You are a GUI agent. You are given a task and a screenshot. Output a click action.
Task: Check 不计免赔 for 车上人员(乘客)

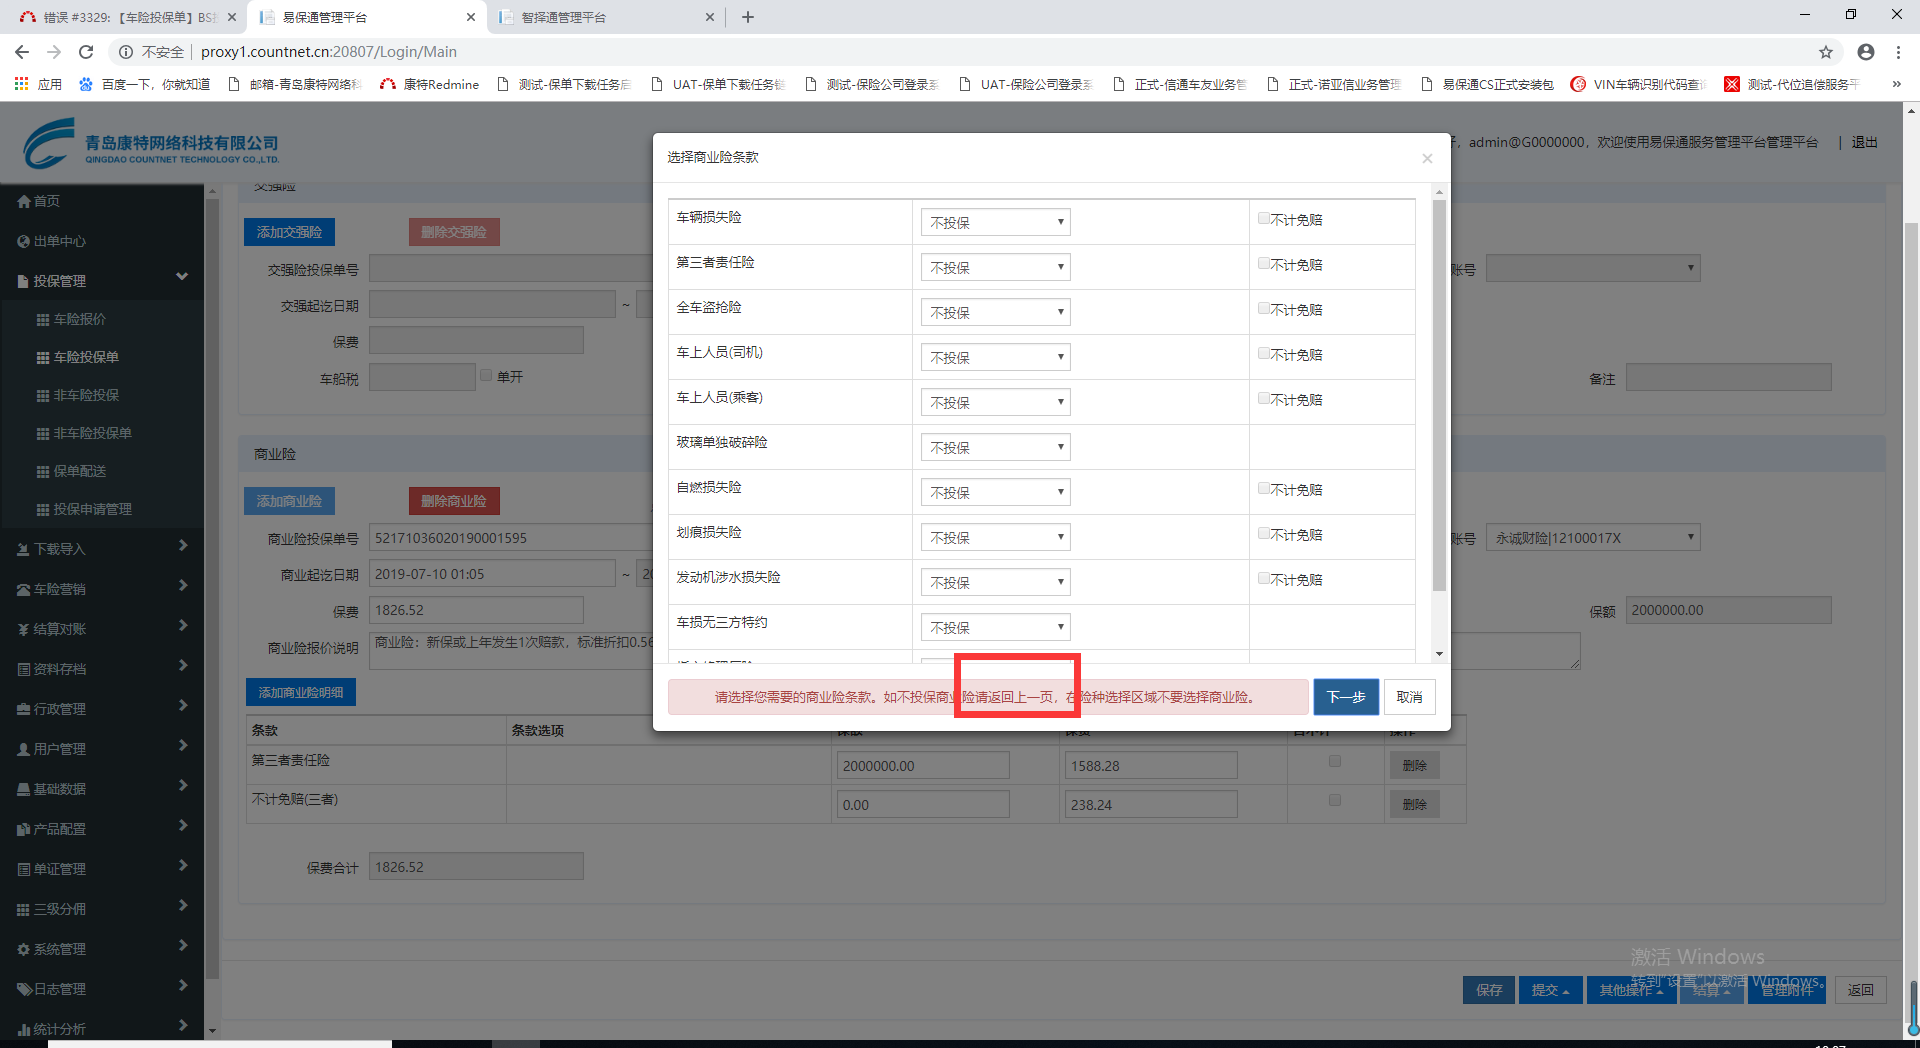[x=1264, y=399]
